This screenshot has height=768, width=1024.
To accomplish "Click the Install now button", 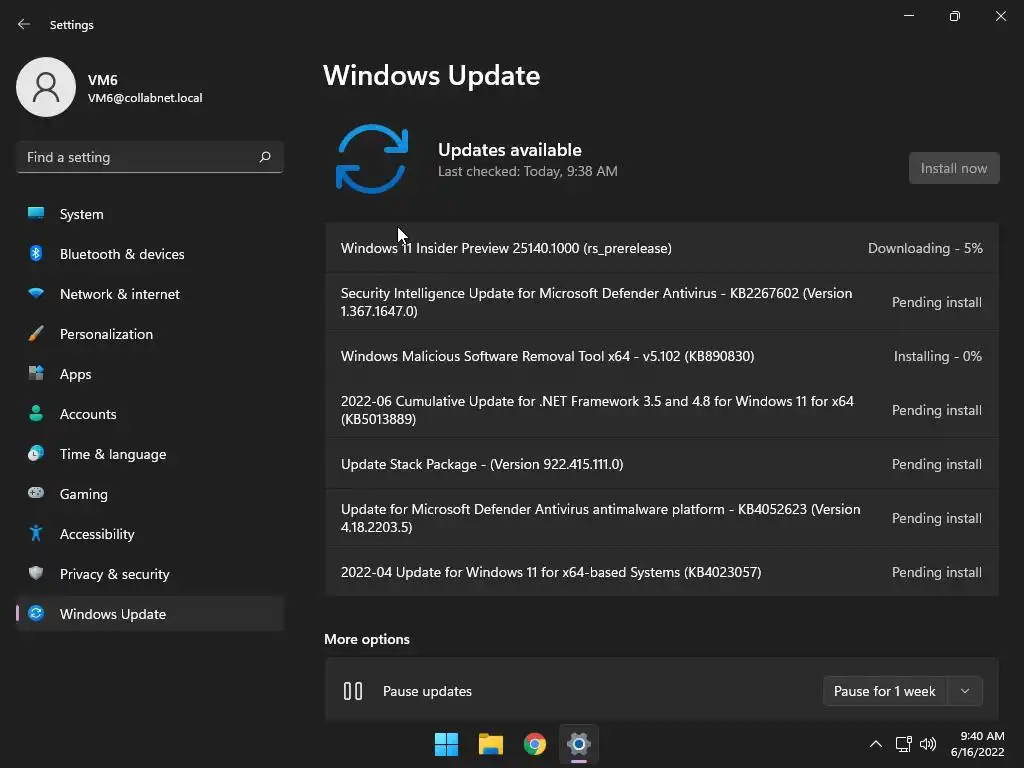I will 954,168.
